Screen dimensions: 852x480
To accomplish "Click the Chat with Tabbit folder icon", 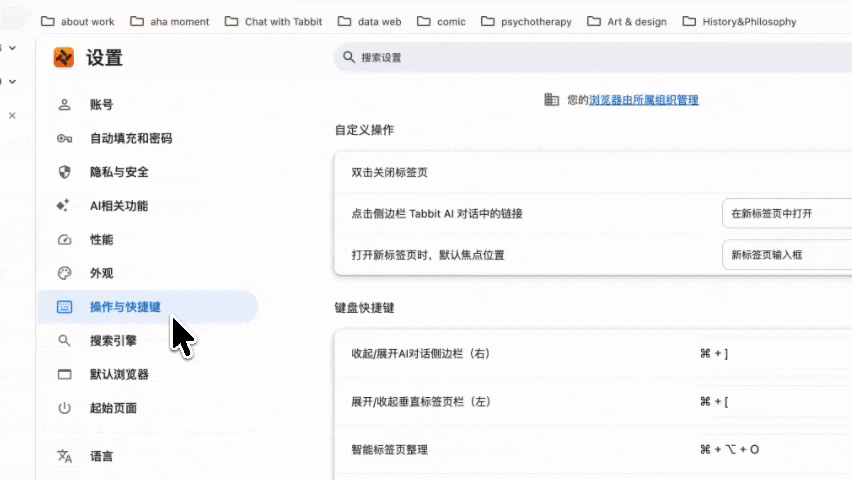I will [231, 21].
